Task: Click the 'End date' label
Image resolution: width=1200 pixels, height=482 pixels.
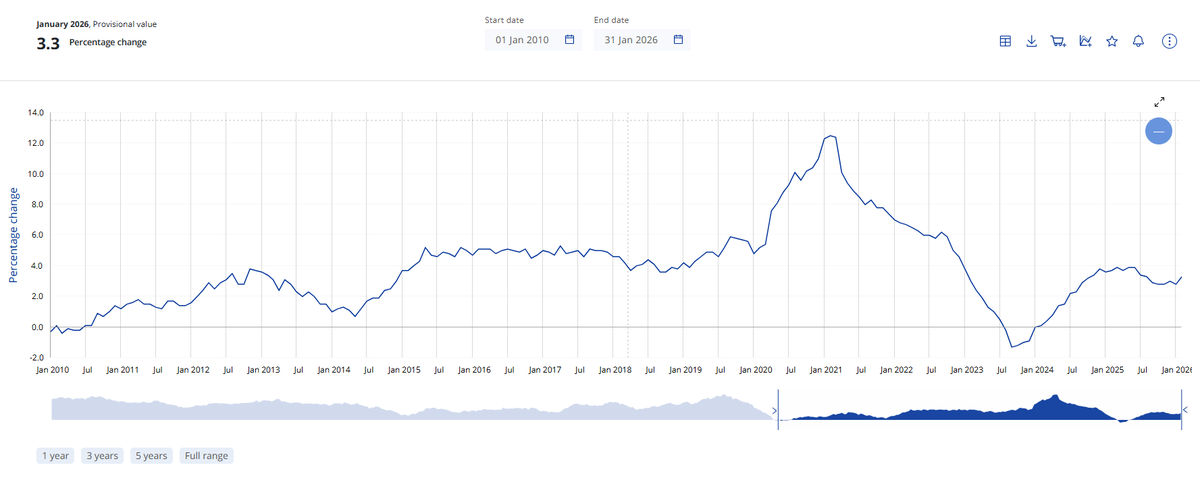Action: click(611, 20)
